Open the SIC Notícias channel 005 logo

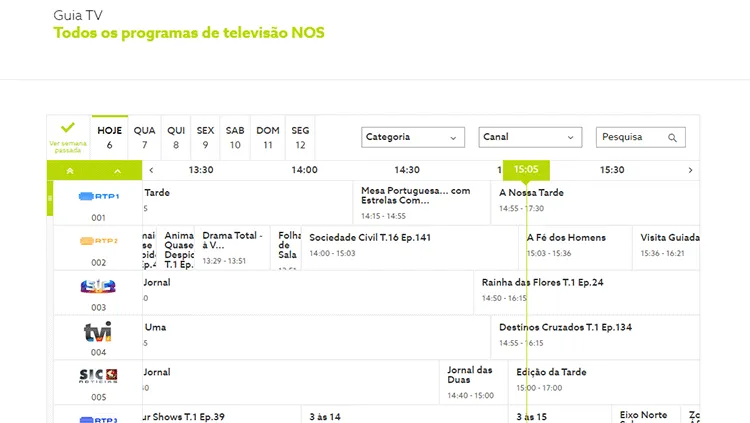[x=98, y=376]
